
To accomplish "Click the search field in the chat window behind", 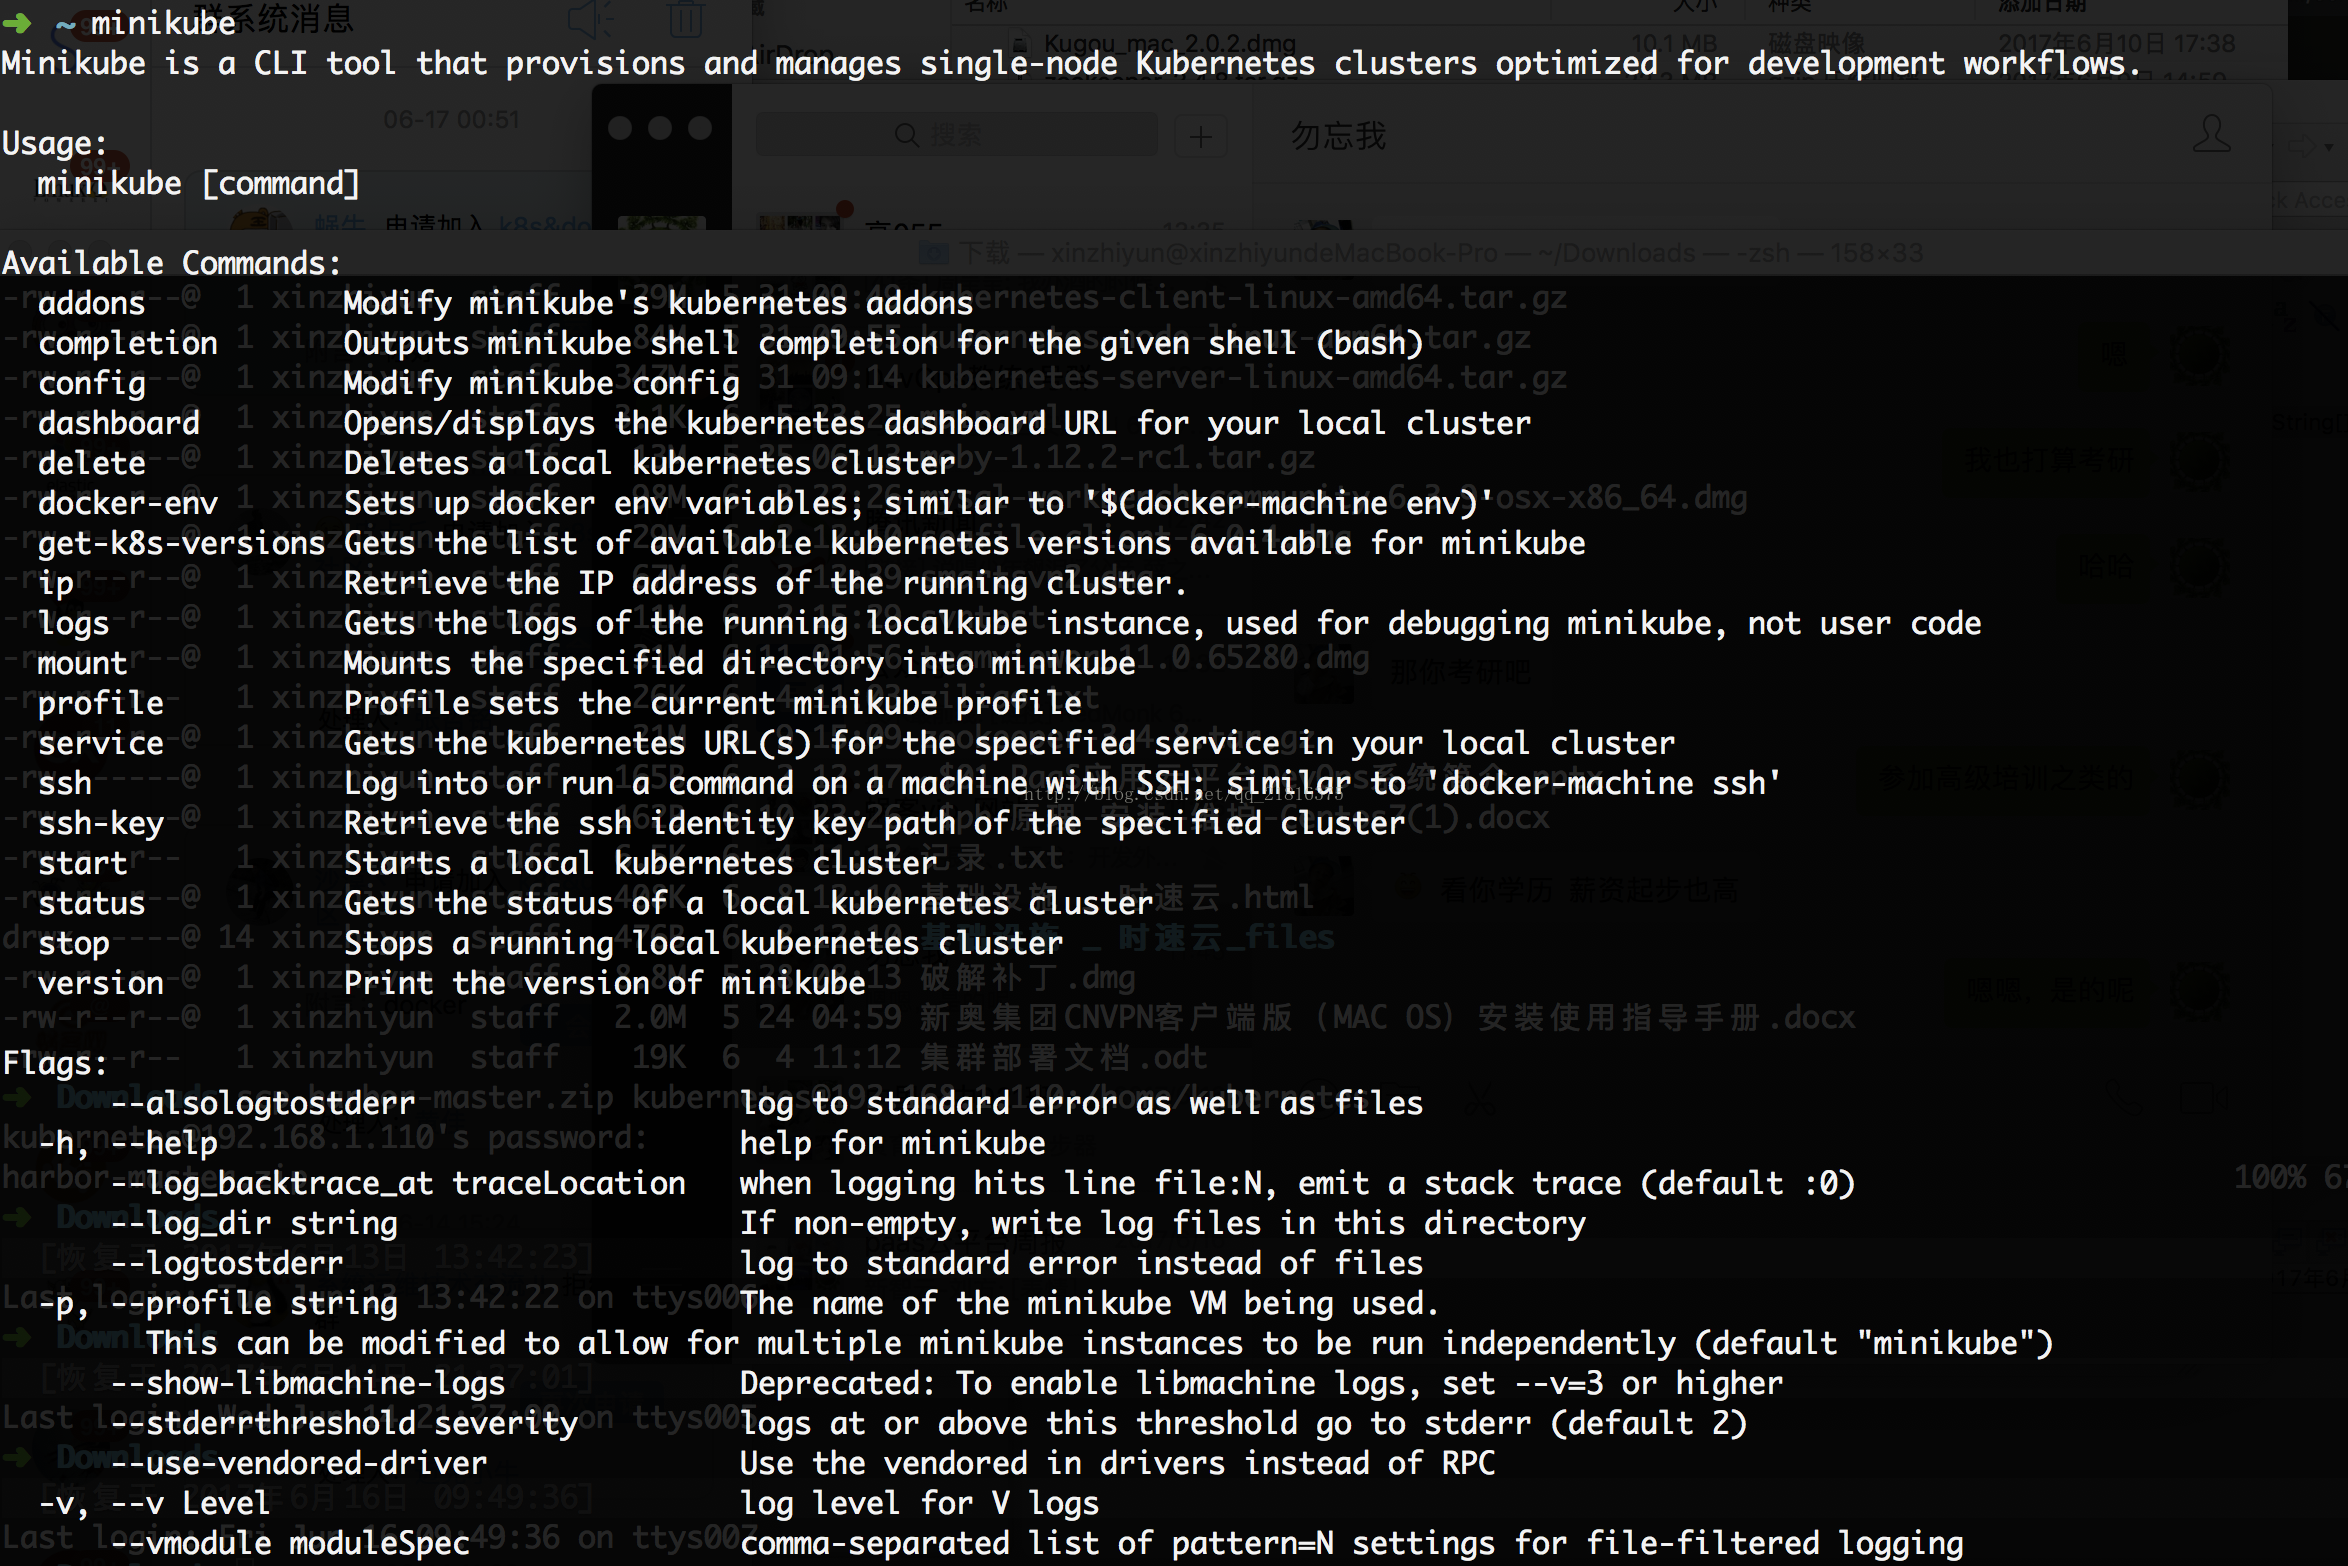I will tap(956, 135).
